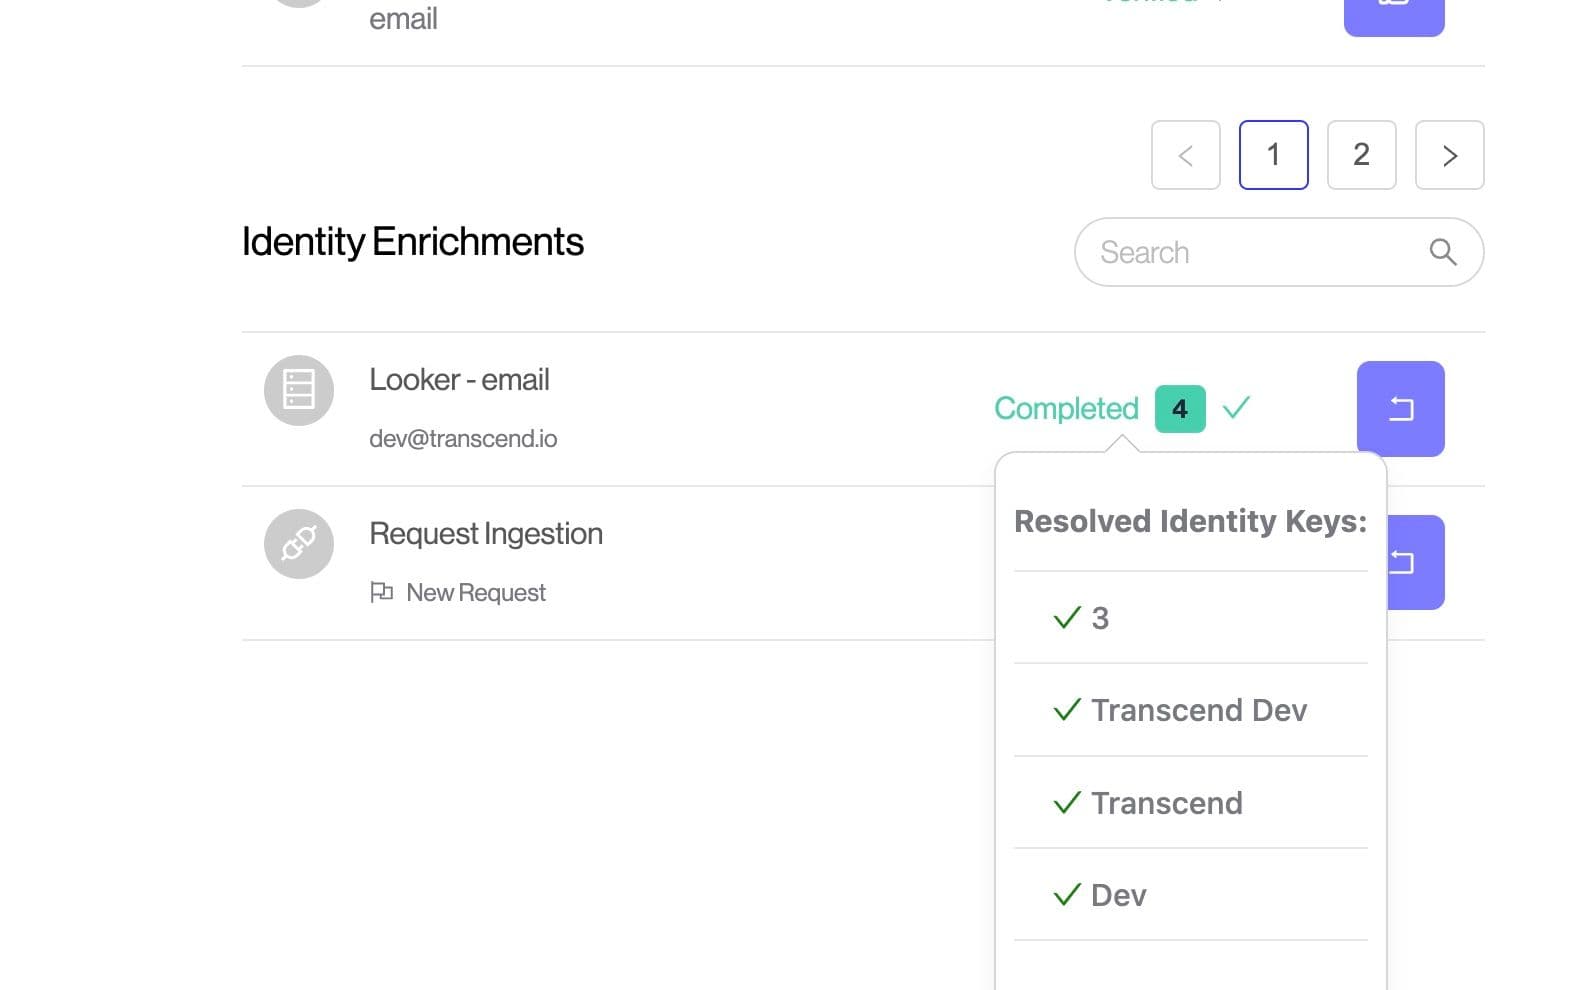Choose "Transcend" in resolved identity keys
The width and height of the screenshot is (1586, 990).
click(x=1166, y=803)
